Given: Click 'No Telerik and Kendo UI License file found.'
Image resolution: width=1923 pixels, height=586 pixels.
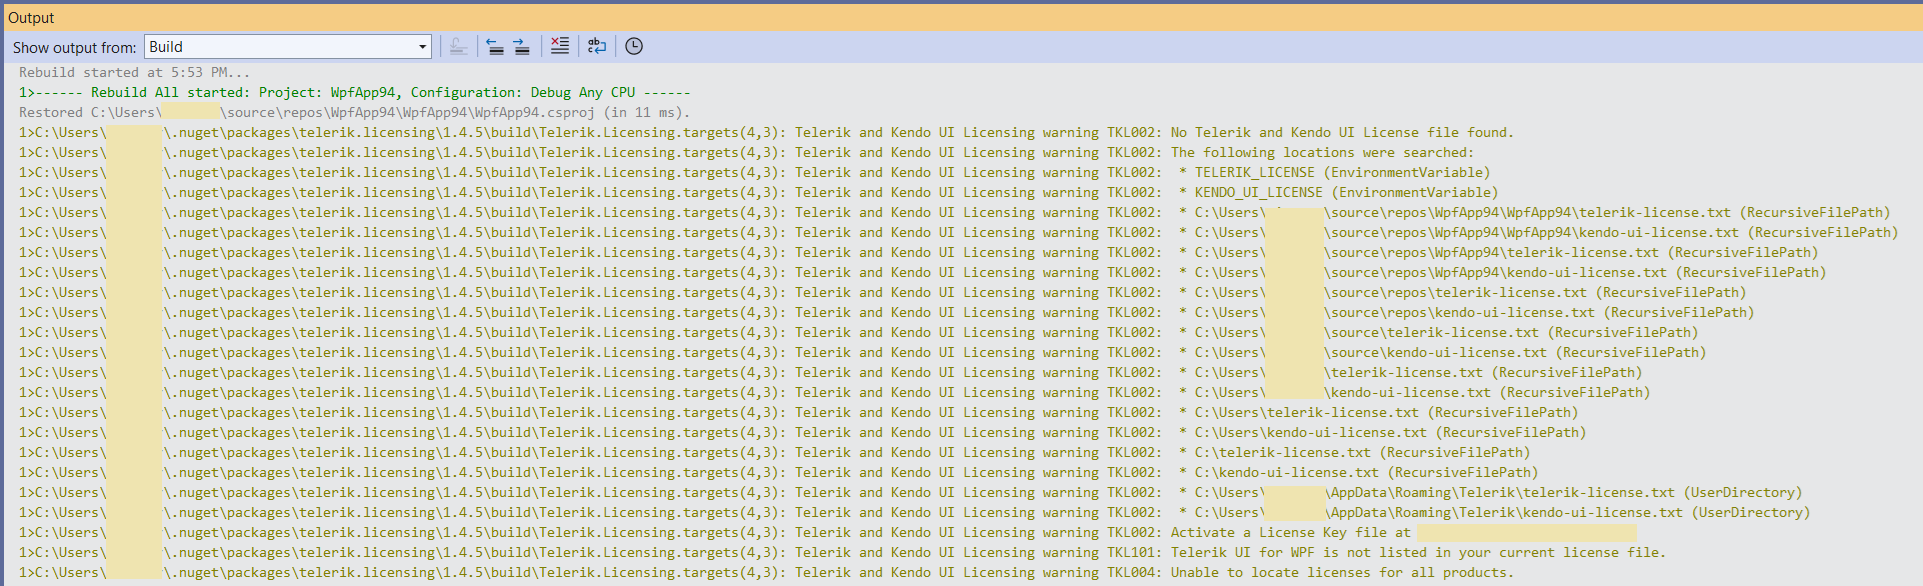Looking at the screenshot, I should click(1342, 132).
